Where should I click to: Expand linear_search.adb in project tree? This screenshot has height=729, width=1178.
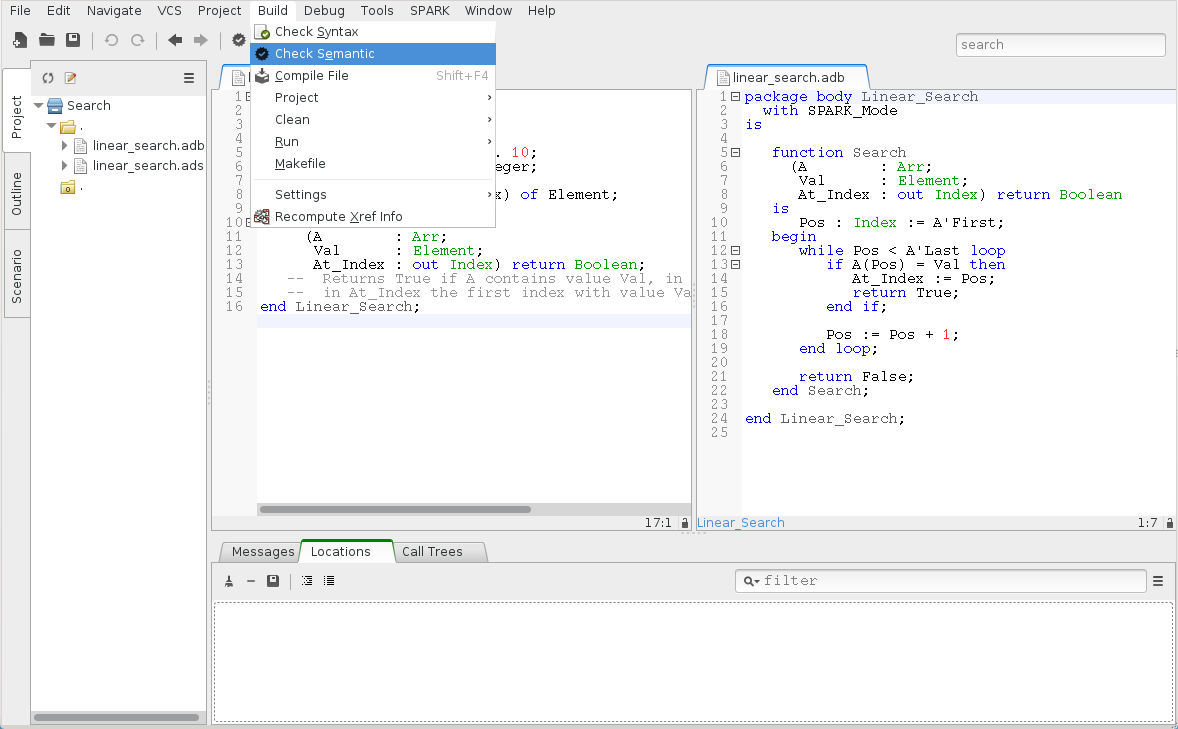65,146
